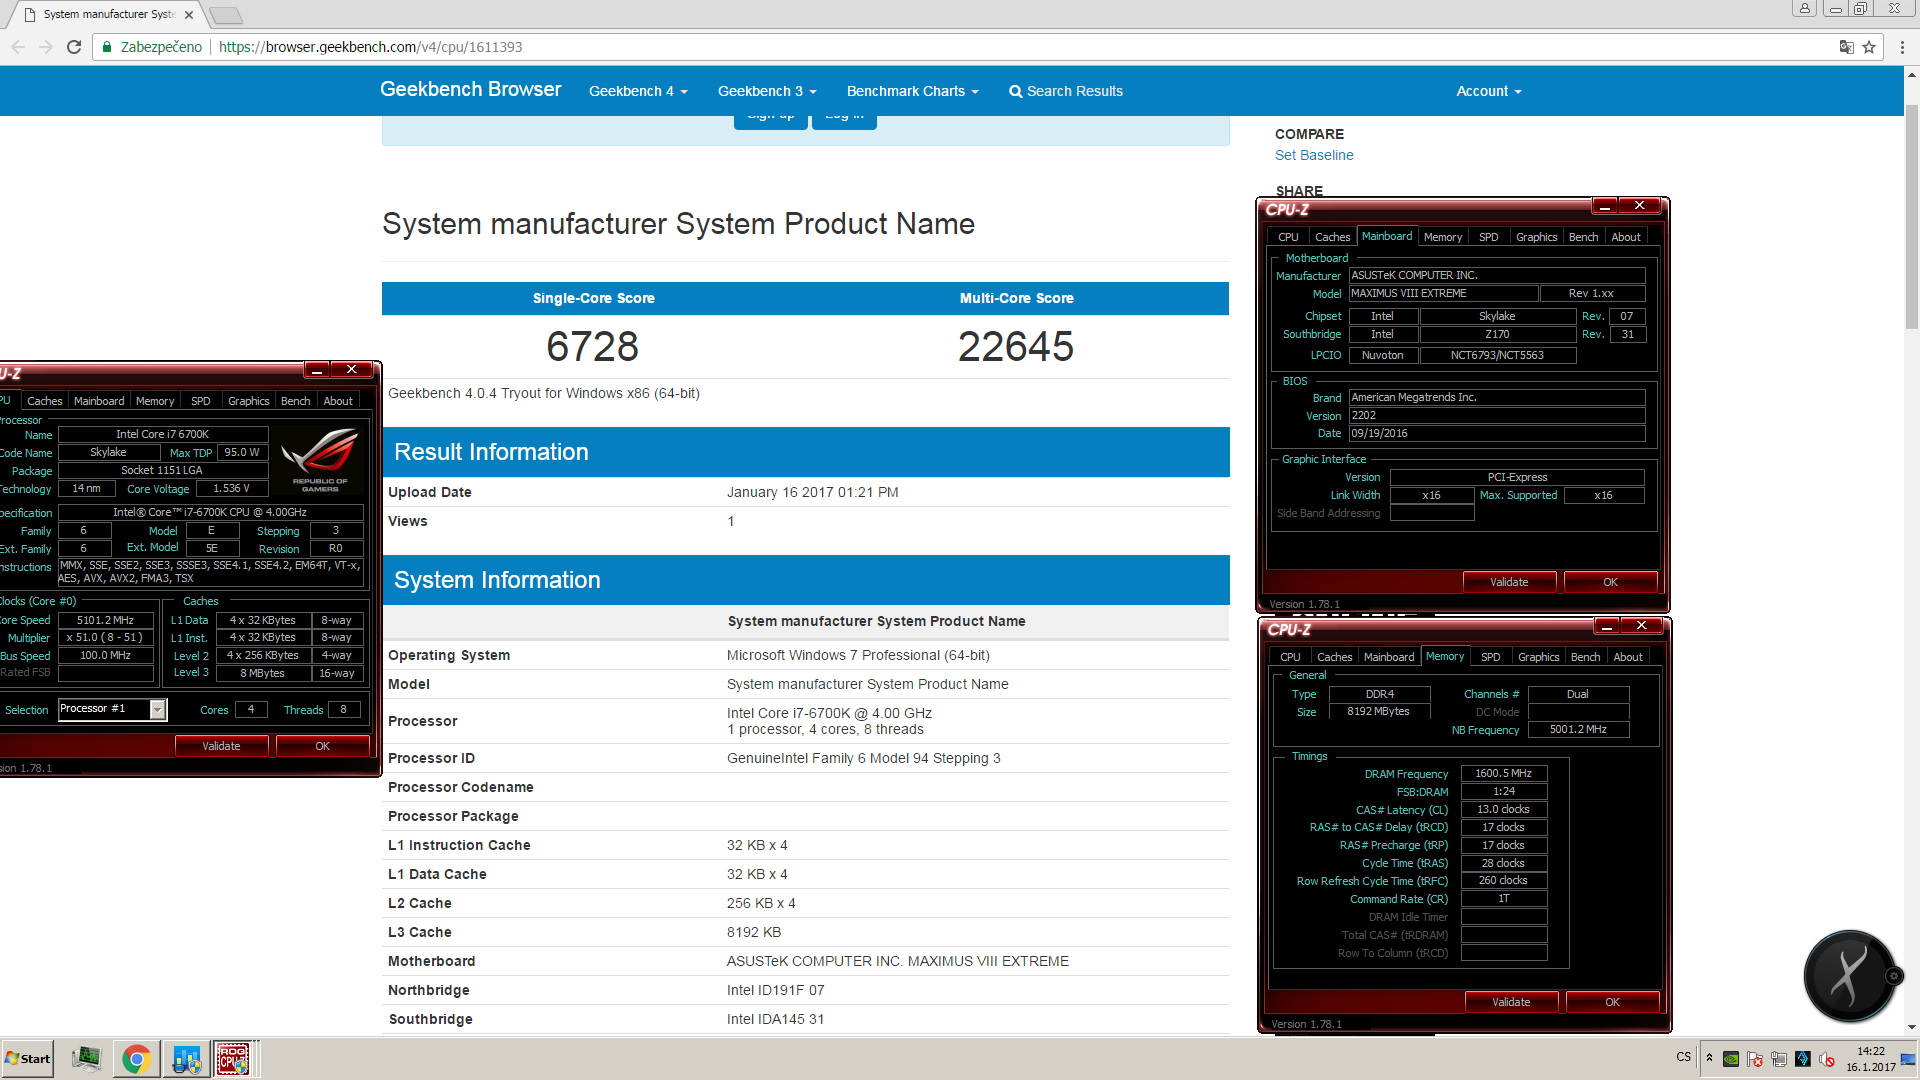Click the Search Results magnifier link
1920x1080 pixels.
1065,91
